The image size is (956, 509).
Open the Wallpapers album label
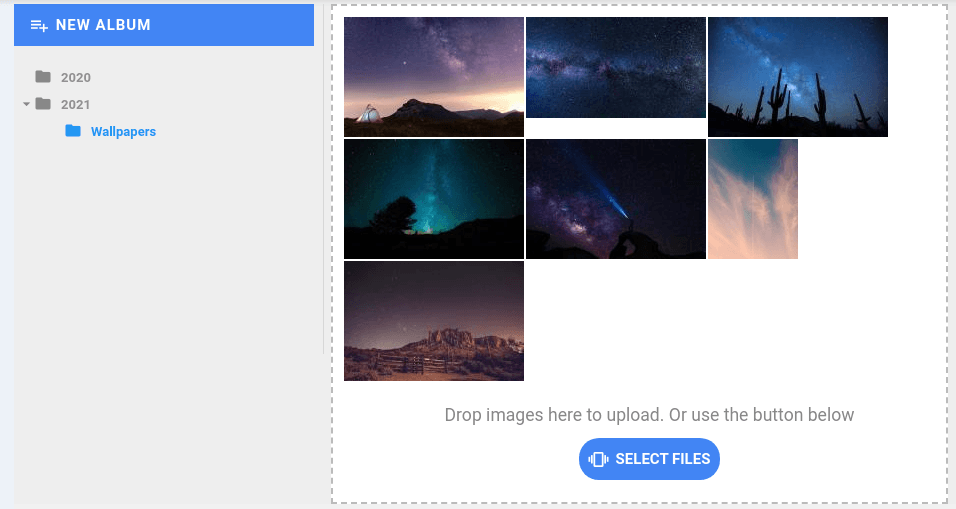[123, 132]
